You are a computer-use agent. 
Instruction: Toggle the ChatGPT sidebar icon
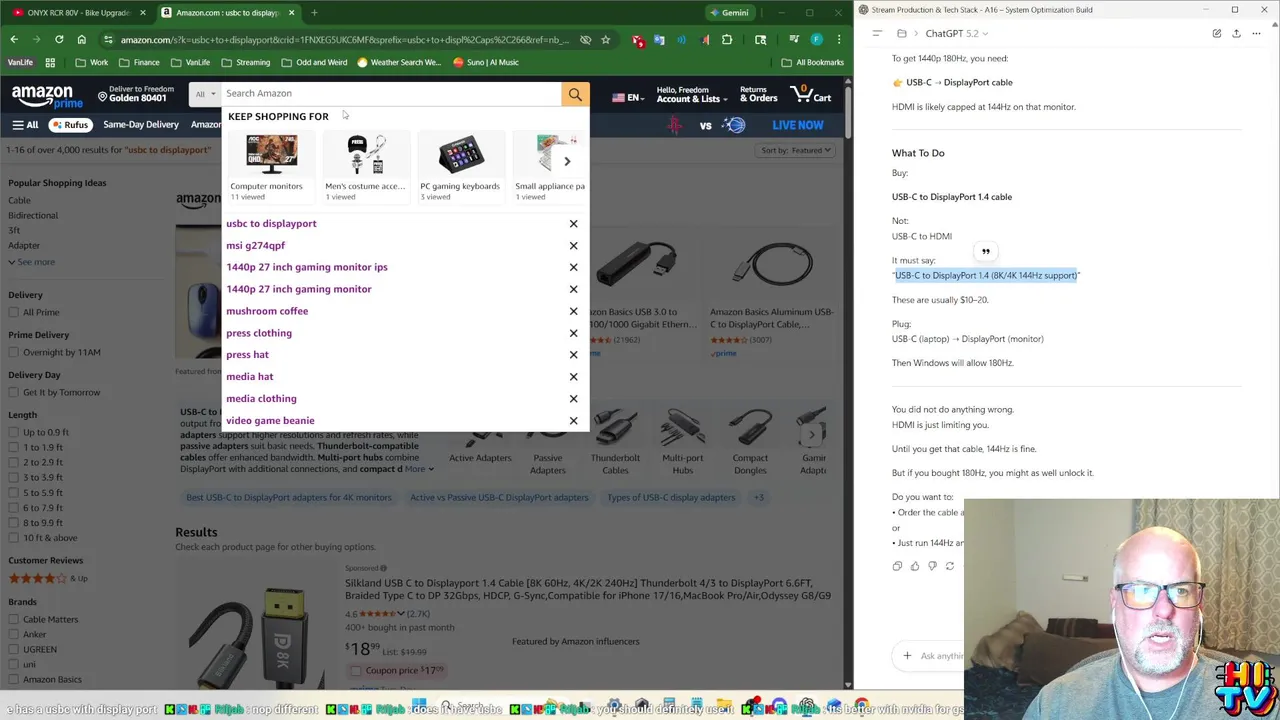pos(877,33)
